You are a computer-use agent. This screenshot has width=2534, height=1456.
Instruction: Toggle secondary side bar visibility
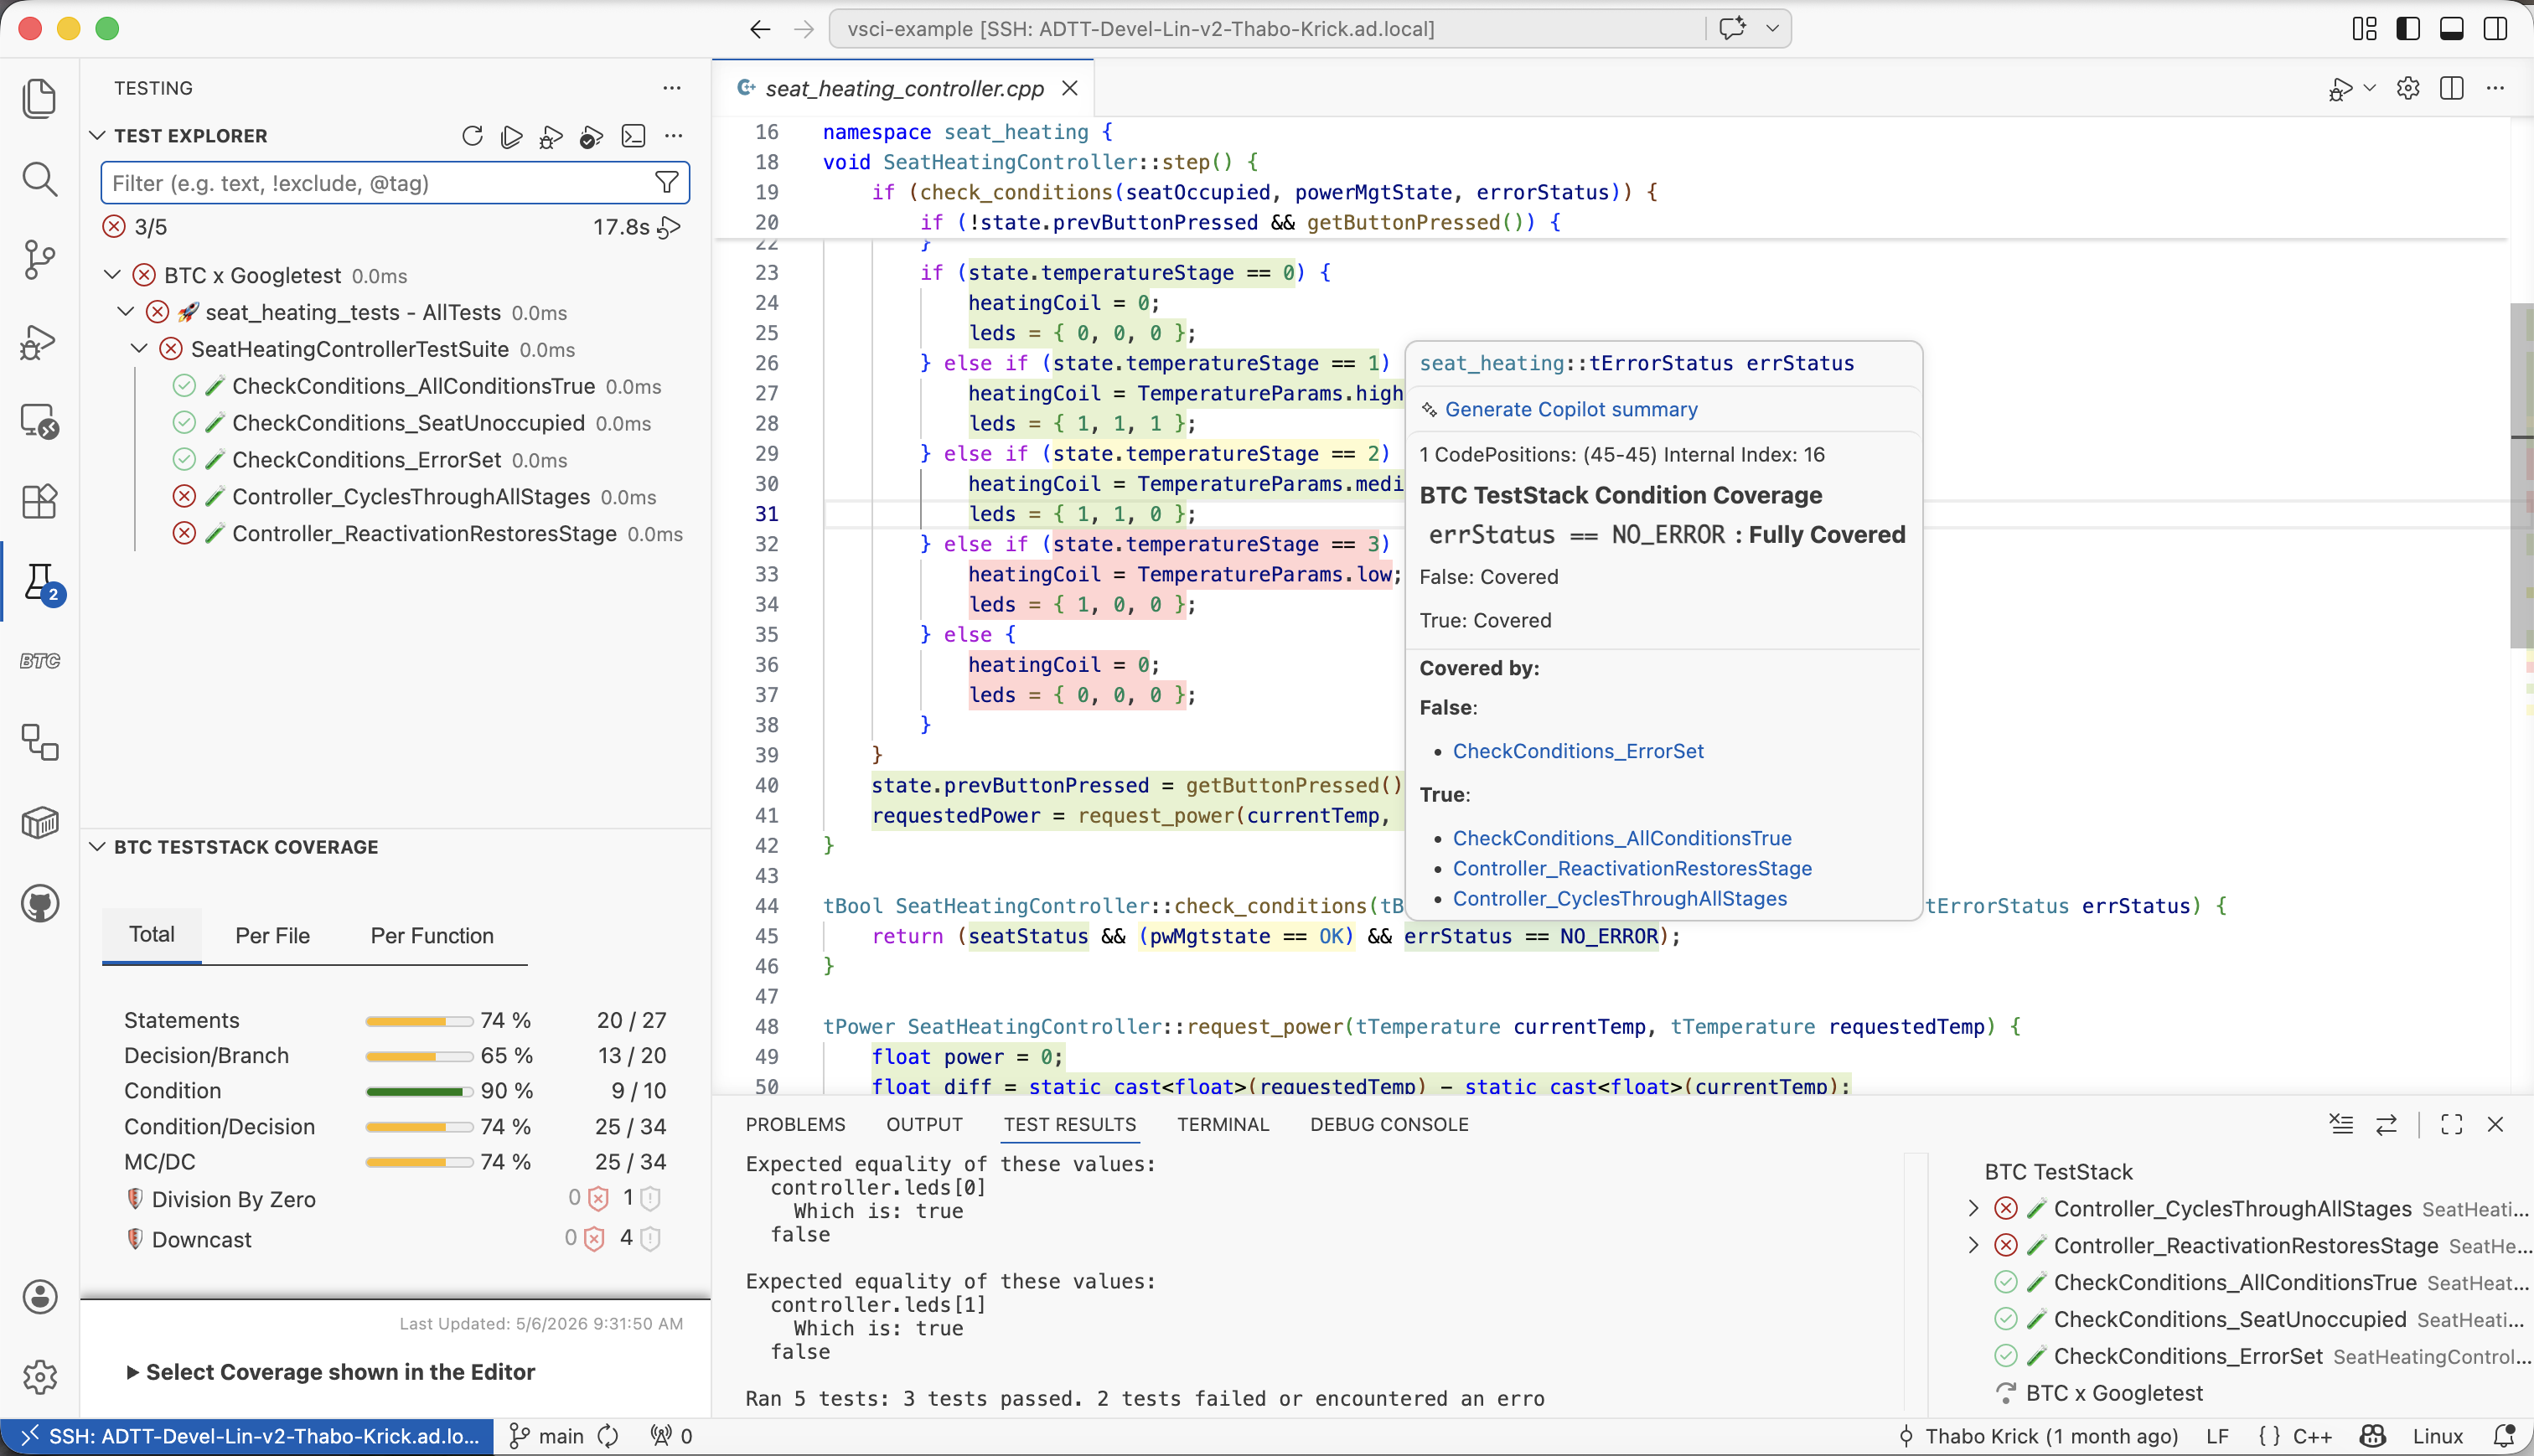2496,29
